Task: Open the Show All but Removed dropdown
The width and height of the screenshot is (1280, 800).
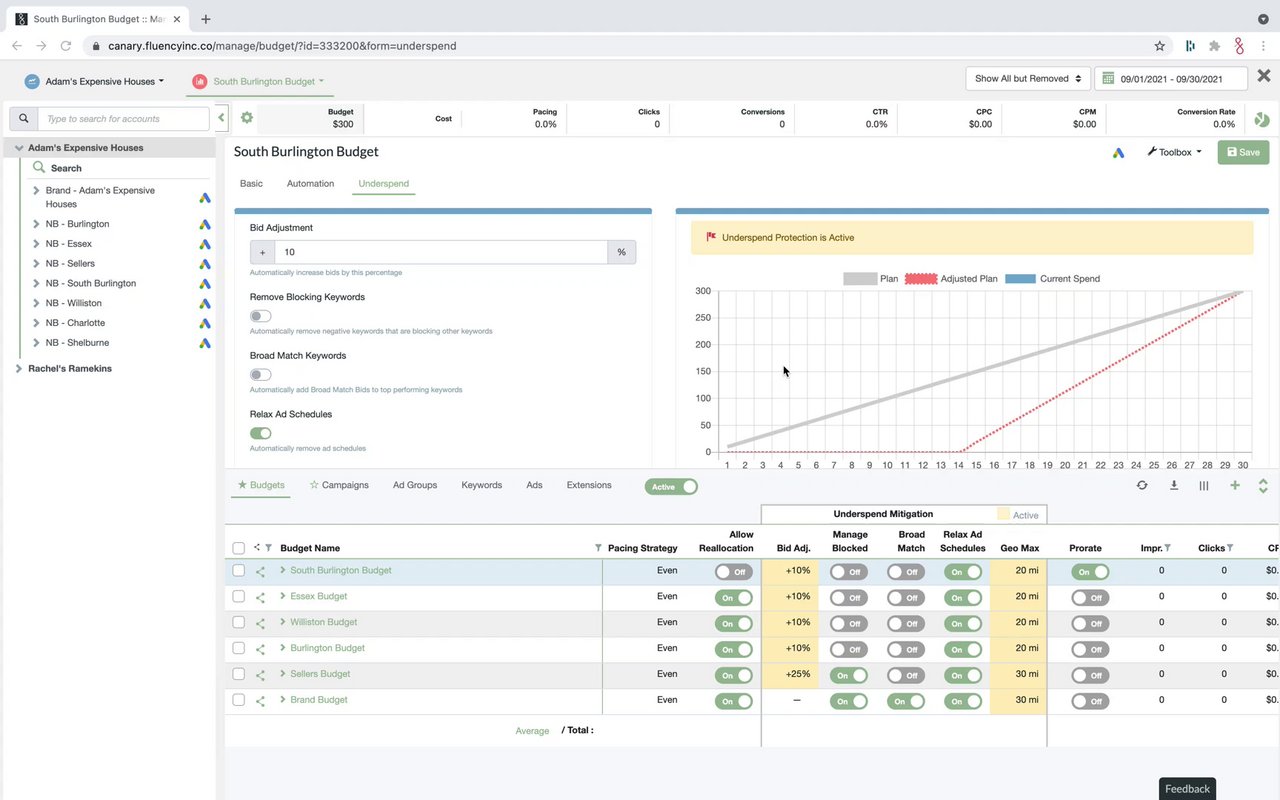Action: click(1029, 78)
